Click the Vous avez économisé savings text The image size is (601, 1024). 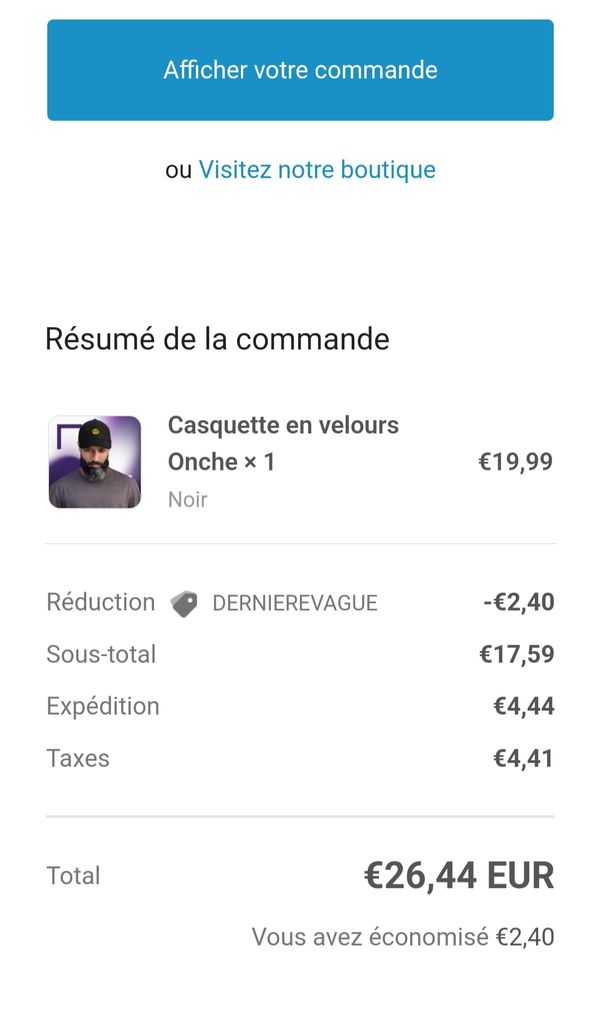402,937
